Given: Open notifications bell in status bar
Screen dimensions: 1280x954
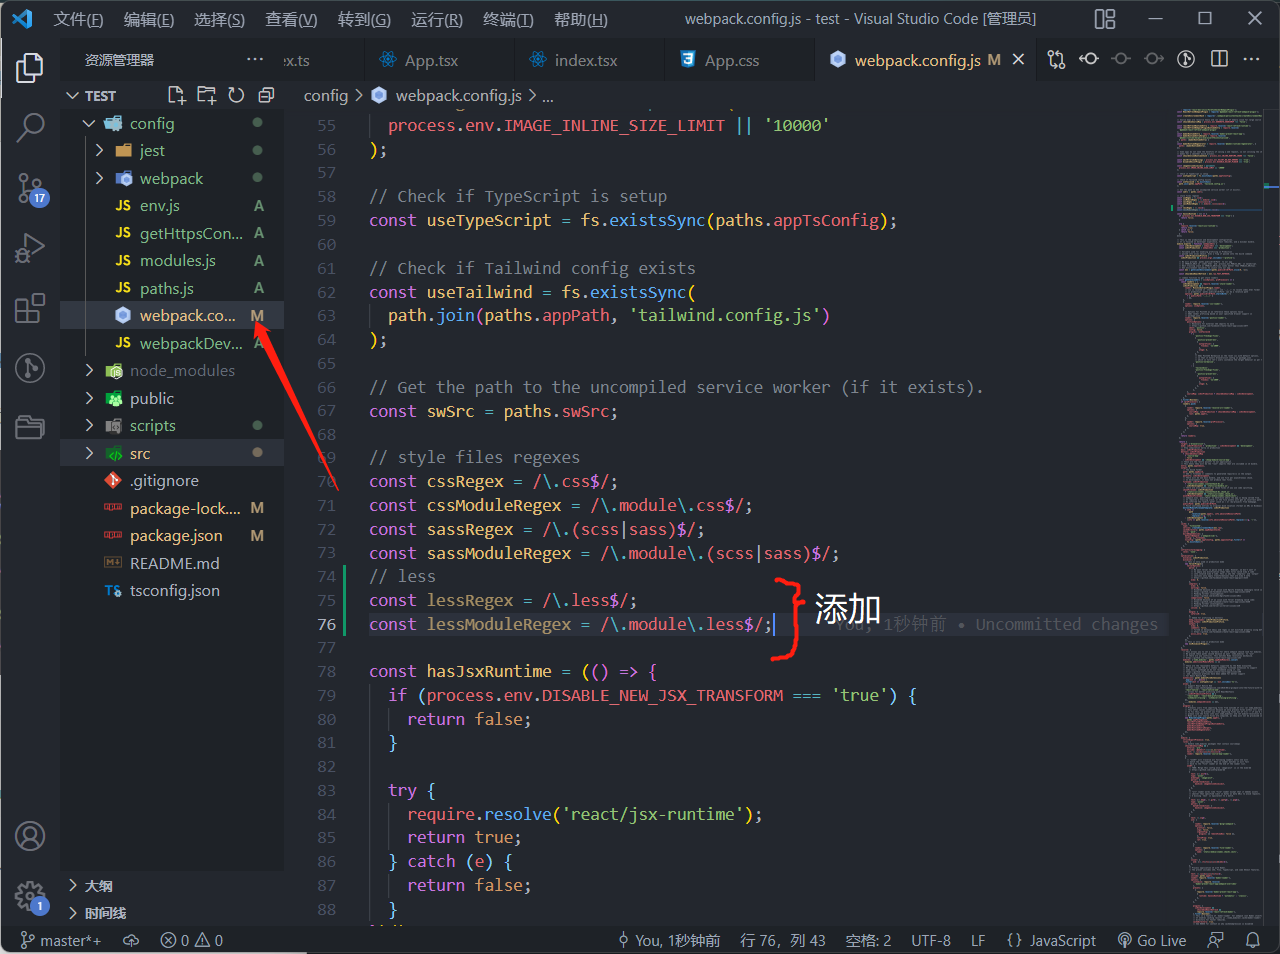Looking at the screenshot, I should pyautogui.click(x=1252, y=940).
